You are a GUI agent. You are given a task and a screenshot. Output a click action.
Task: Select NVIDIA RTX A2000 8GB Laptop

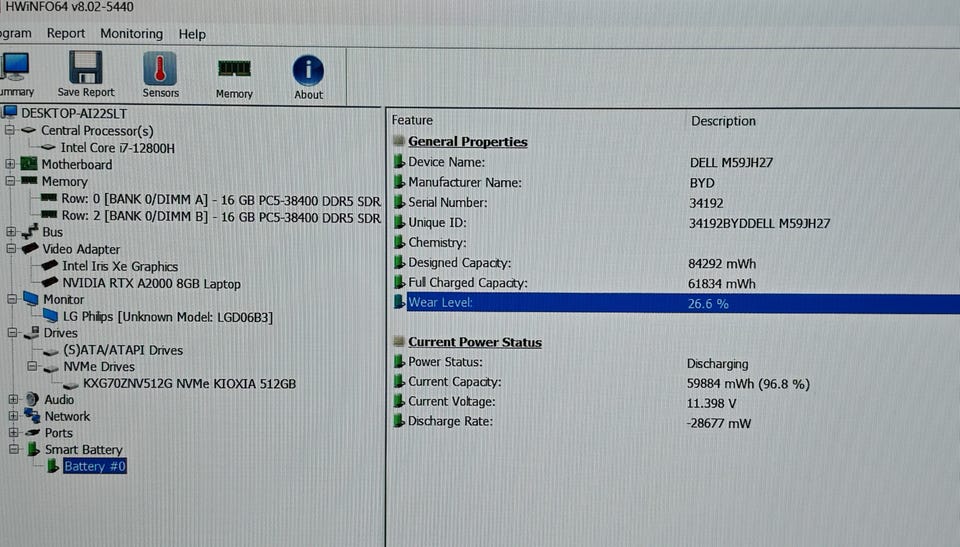point(151,284)
